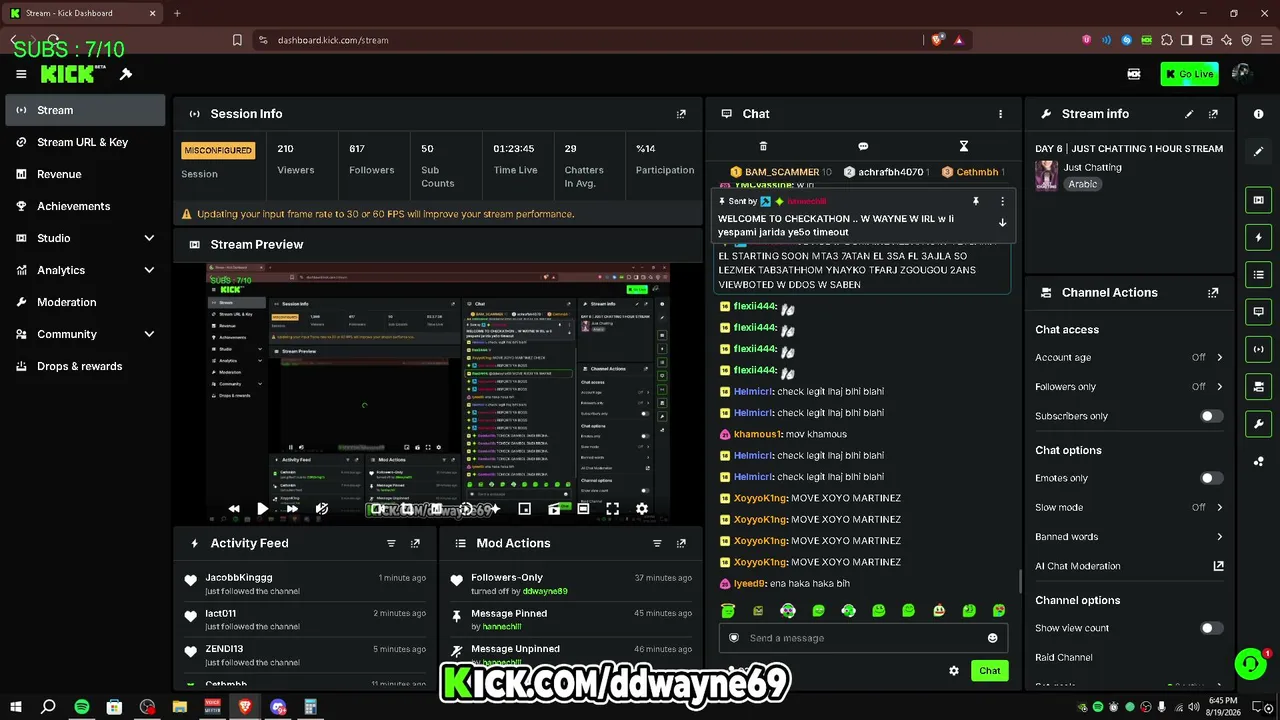Rewind the stream preview
The width and height of the screenshot is (1280, 720).
pos(234,509)
